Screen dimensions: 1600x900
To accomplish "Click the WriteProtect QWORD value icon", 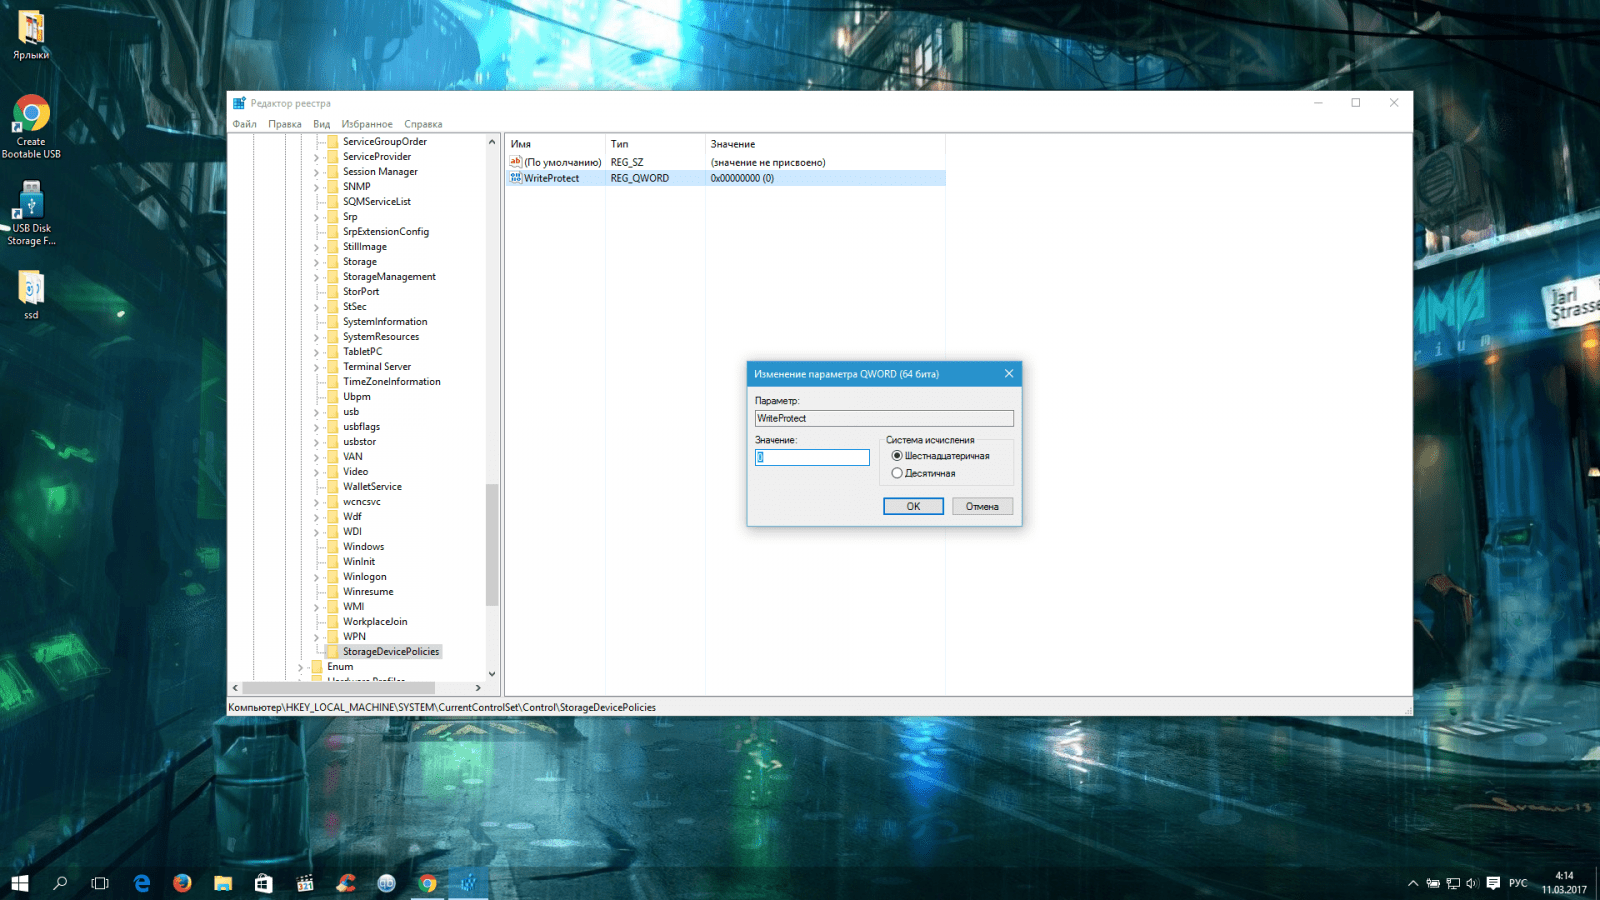I will 516,178.
